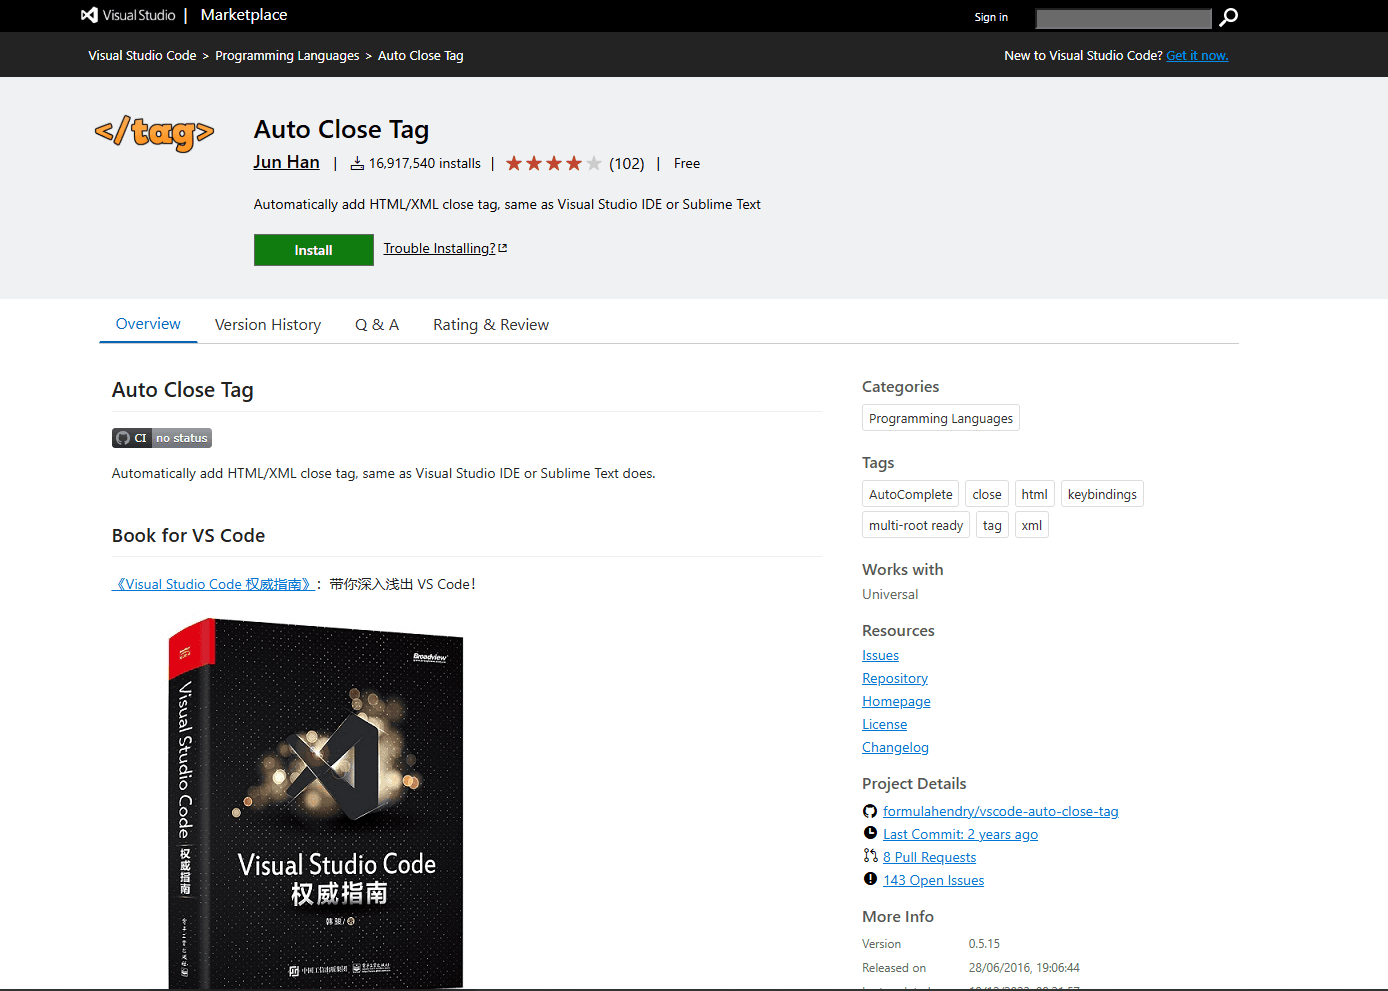Viewport: 1388px width, 991px height.
Task: Click the external link icon beside Trouble Installing
Action: point(503,248)
